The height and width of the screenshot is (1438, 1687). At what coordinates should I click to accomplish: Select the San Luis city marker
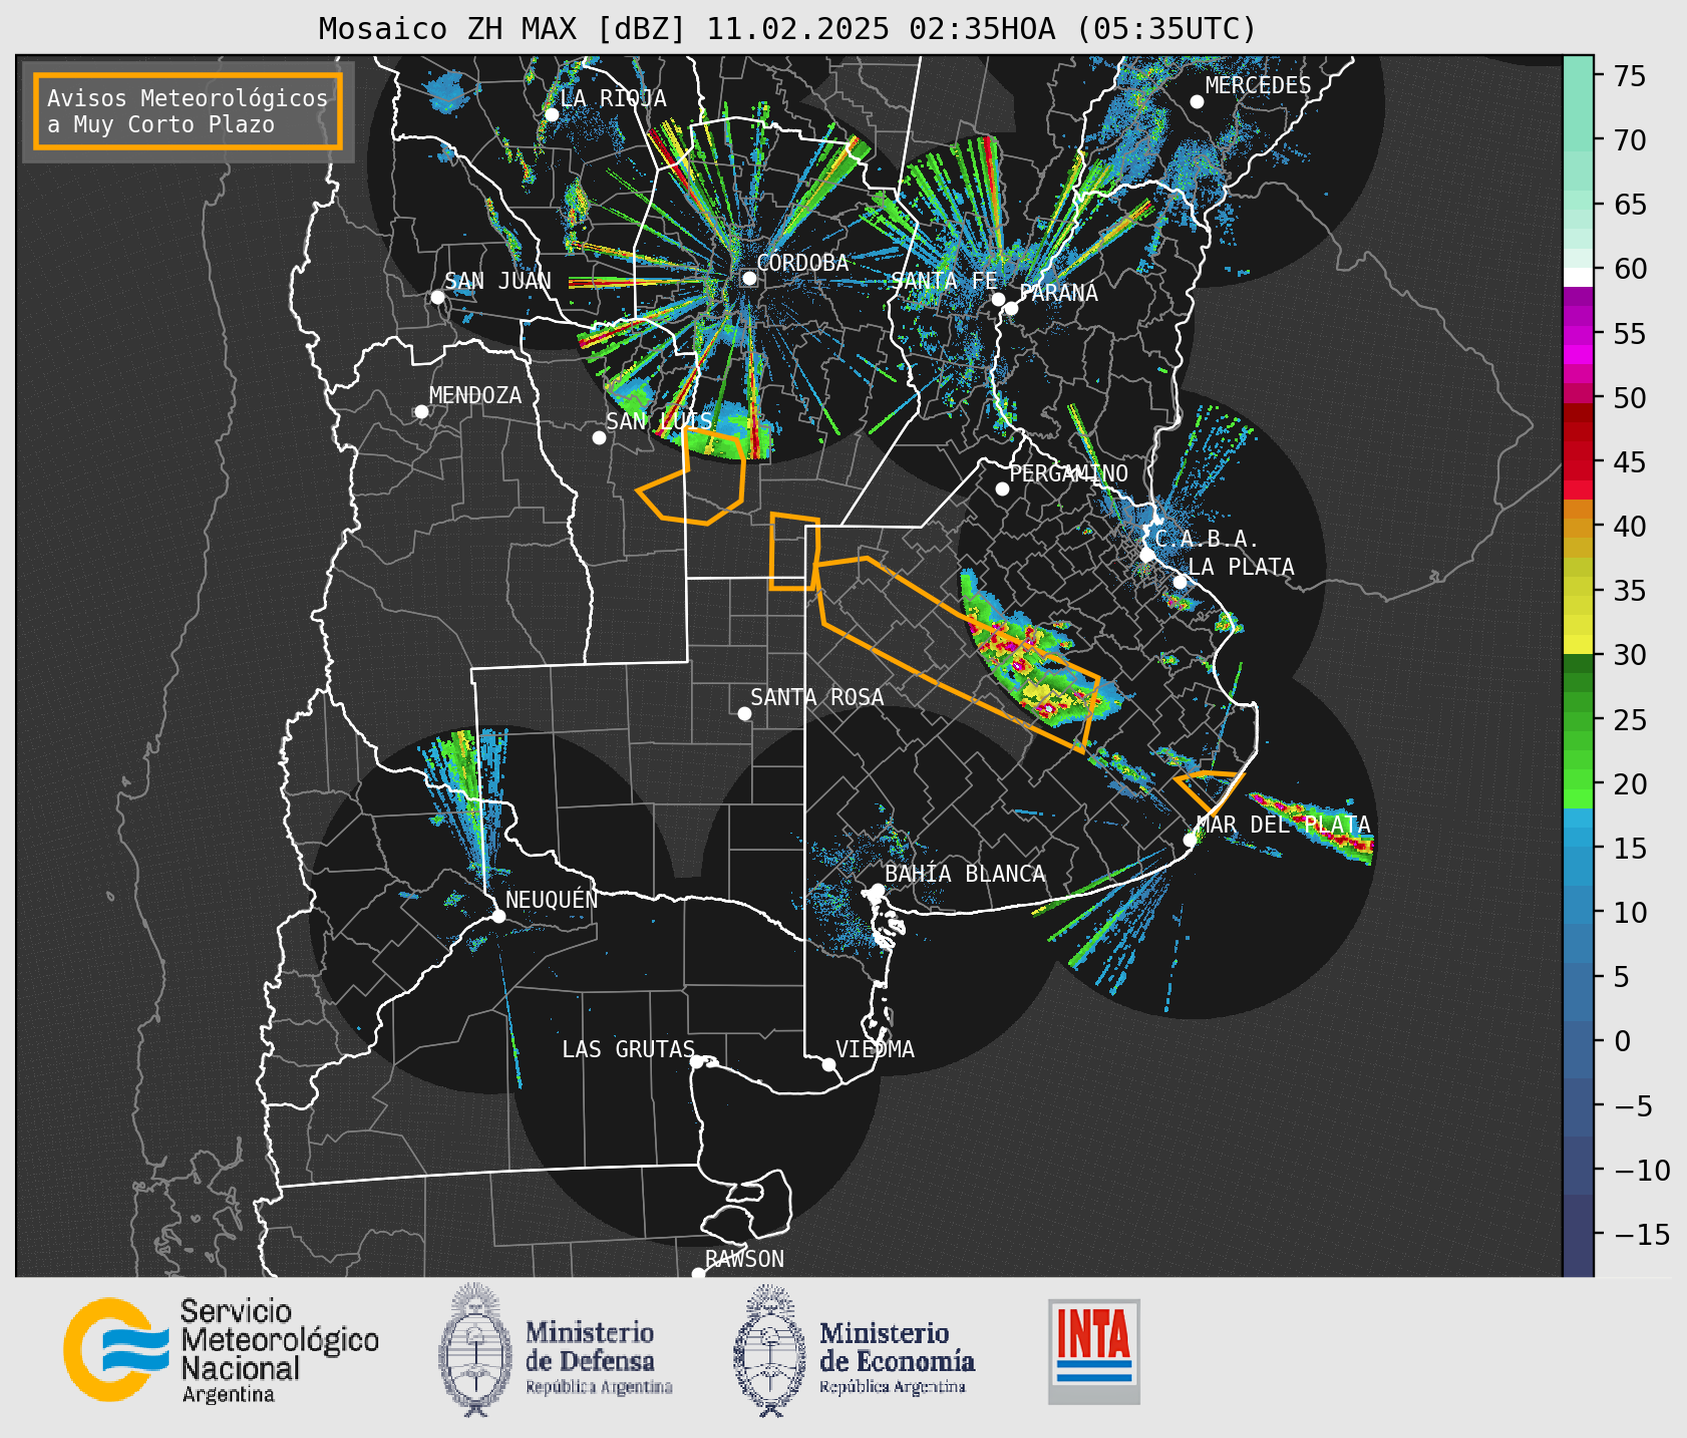pyautogui.click(x=599, y=438)
